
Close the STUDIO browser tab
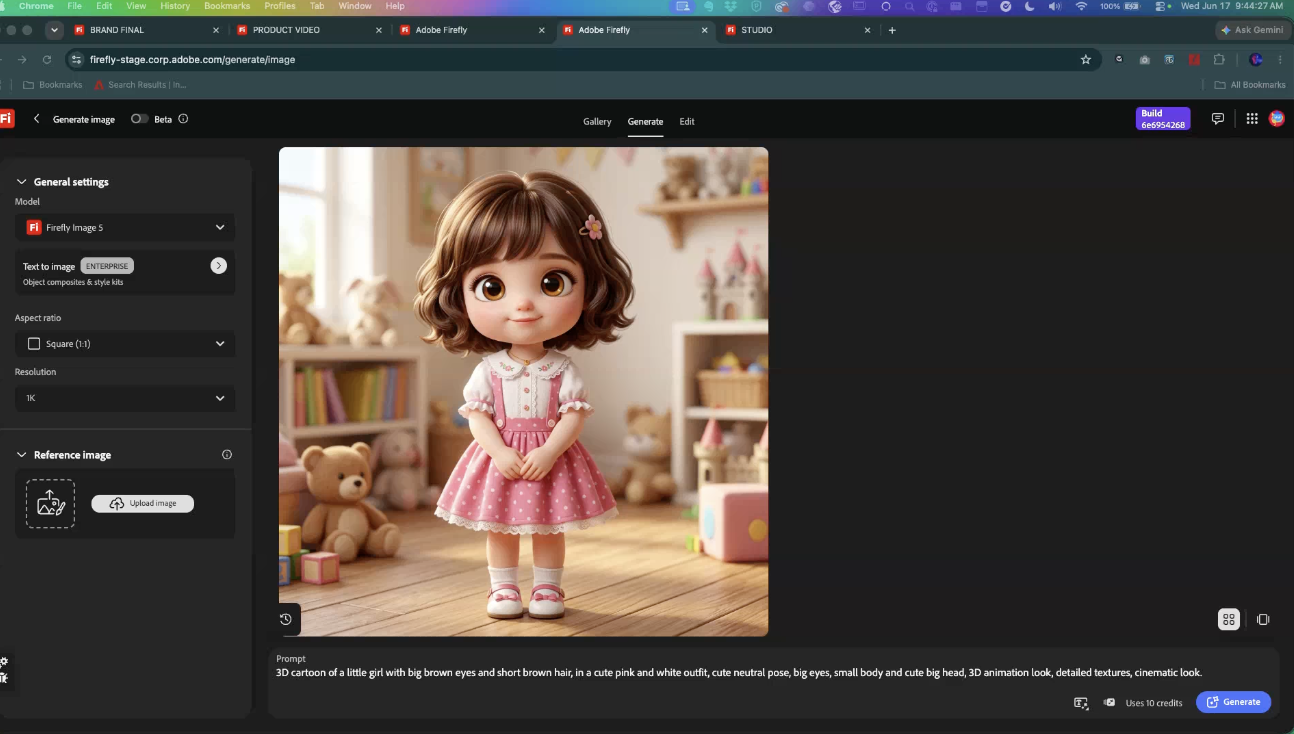pyautogui.click(x=867, y=30)
